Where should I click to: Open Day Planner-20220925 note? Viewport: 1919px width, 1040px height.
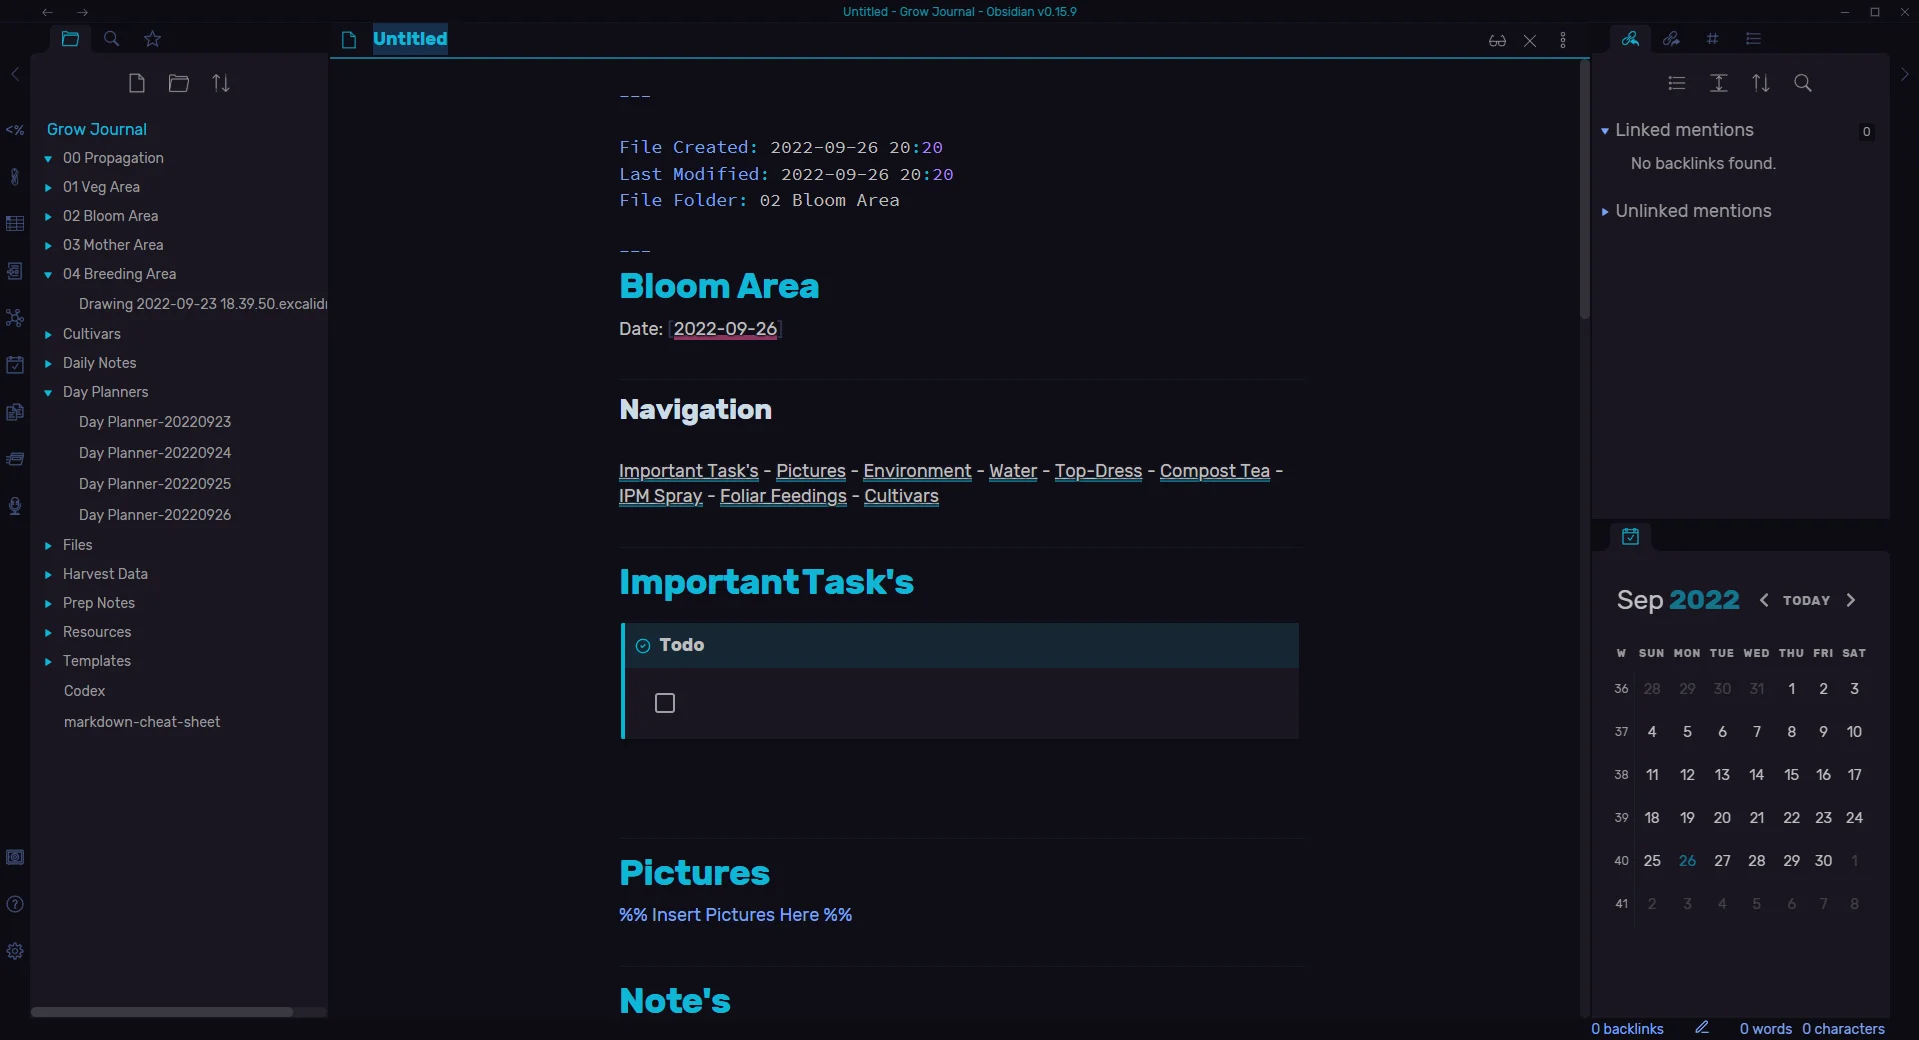155,484
